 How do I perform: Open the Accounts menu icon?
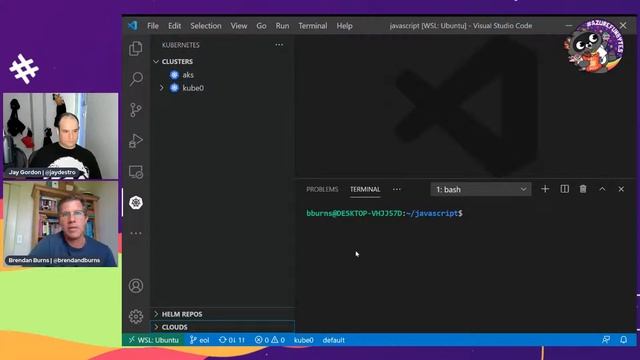pos(136,286)
